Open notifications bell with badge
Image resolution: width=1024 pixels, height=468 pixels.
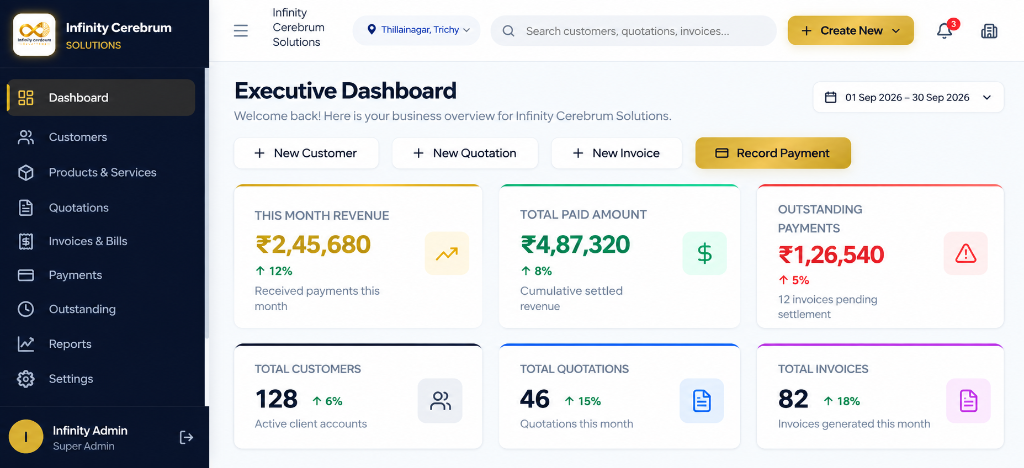point(944,31)
